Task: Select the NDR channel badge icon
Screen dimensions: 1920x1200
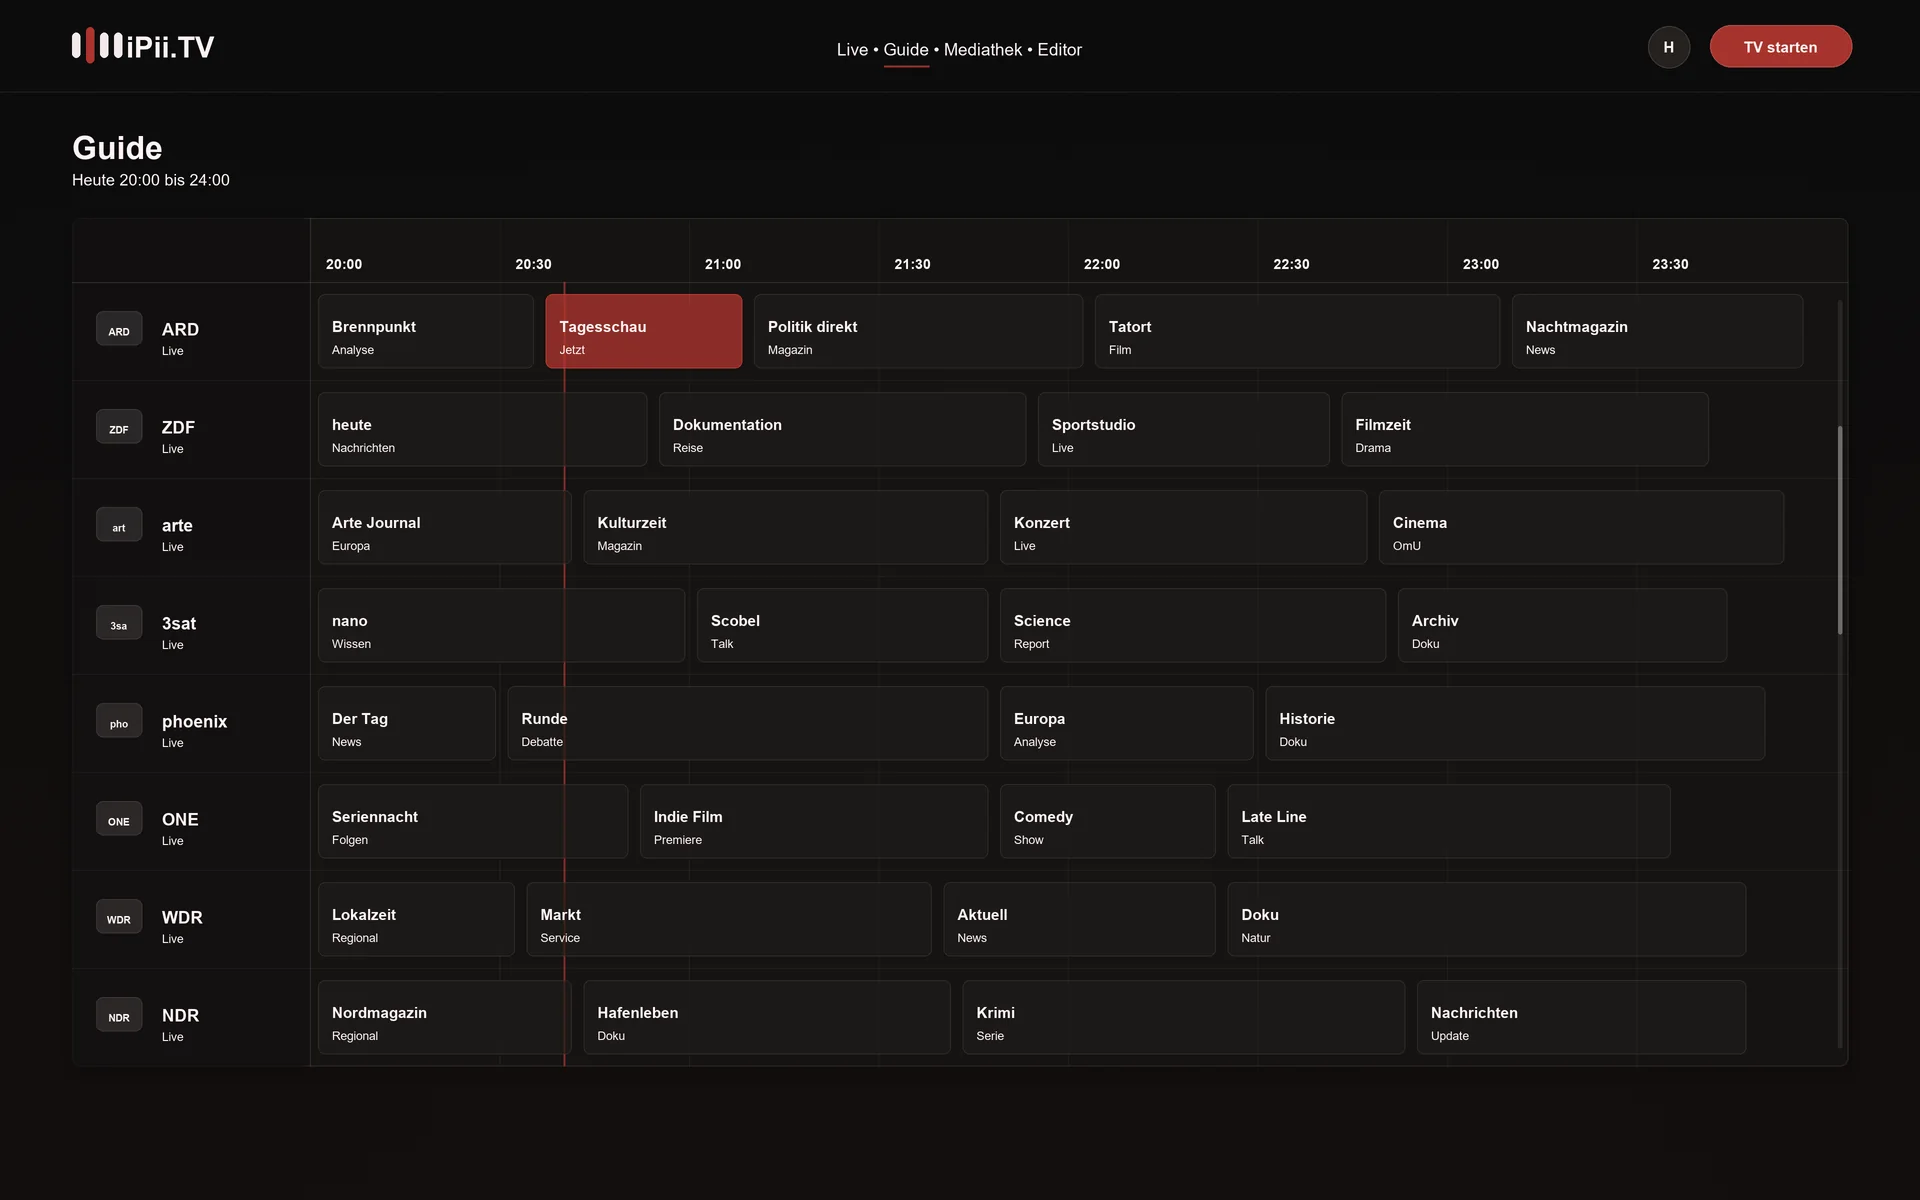Action: tap(119, 1015)
